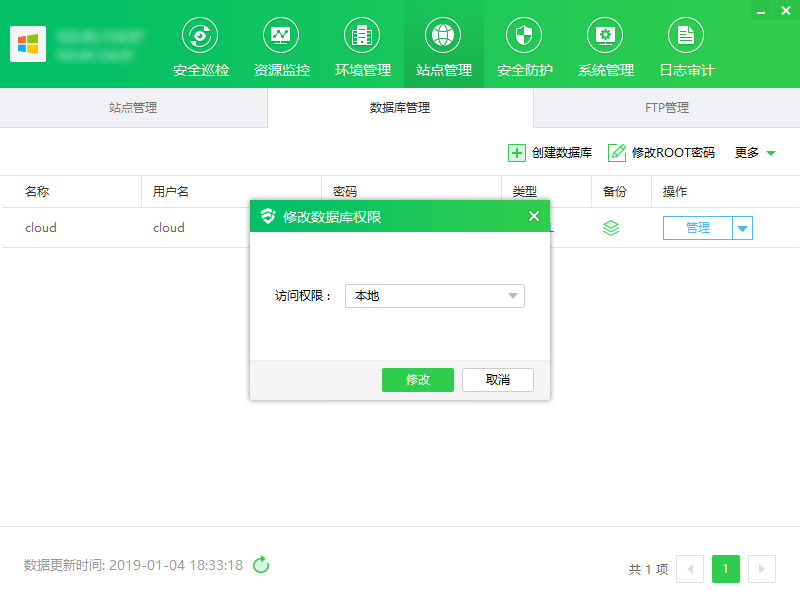Click the green plus icon for 创建数据库

[516, 153]
